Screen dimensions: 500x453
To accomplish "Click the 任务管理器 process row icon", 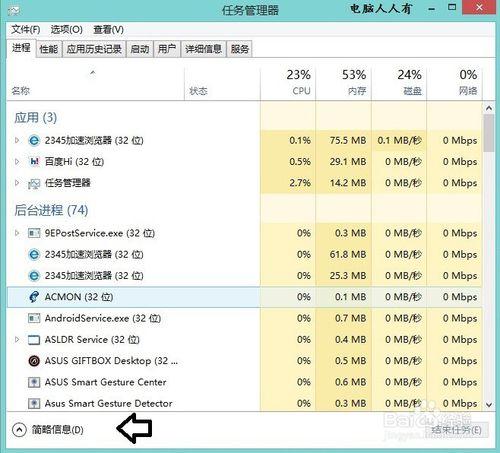I will (x=34, y=183).
